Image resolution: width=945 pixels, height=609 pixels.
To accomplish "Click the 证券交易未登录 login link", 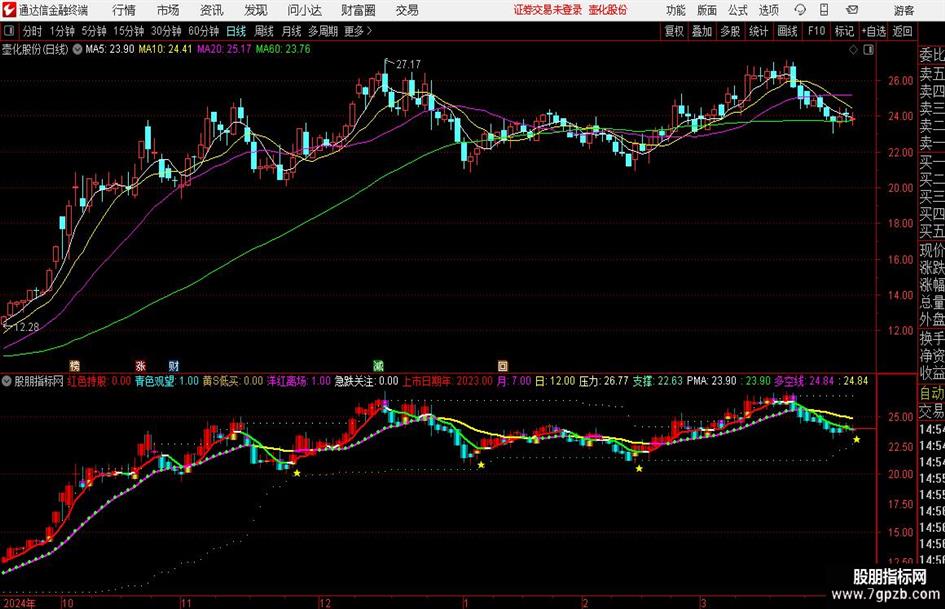I will (548, 10).
